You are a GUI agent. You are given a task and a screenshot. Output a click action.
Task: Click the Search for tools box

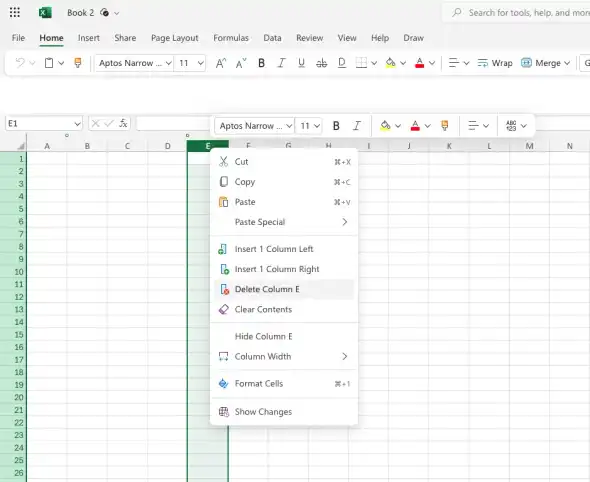coord(516,13)
